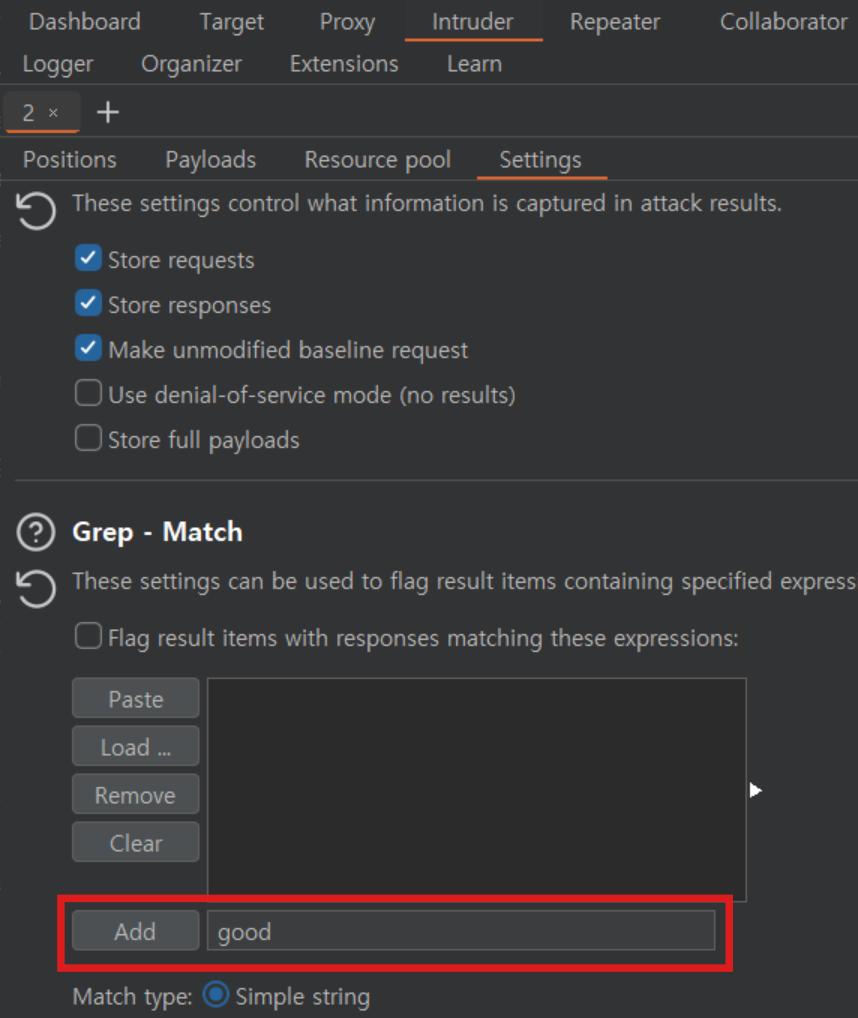The height and width of the screenshot is (1018, 858).
Task: Select Intruder attack tab 2
Action: click(29, 113)
